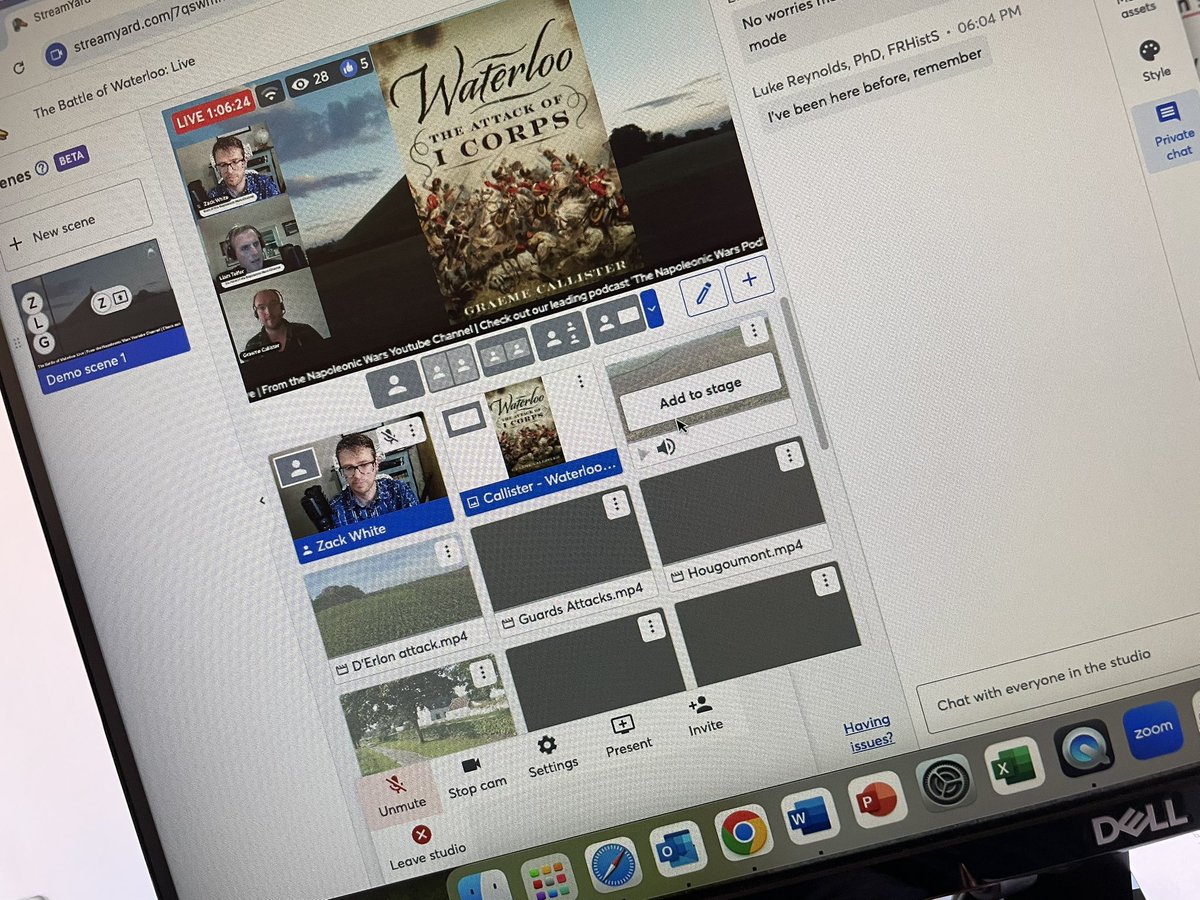
Task: Click the New scene button
Action: (77, 227)
